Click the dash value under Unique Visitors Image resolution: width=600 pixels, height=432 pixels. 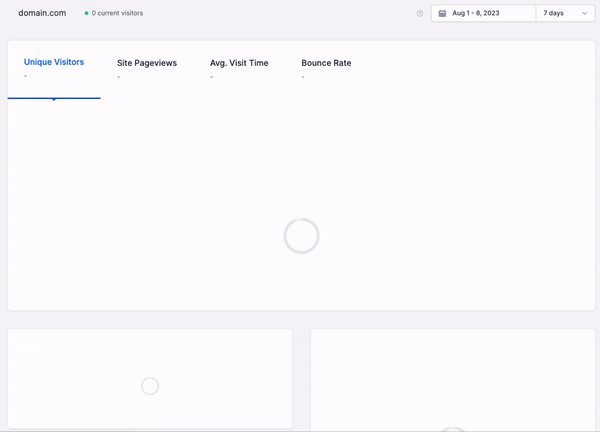26,76
